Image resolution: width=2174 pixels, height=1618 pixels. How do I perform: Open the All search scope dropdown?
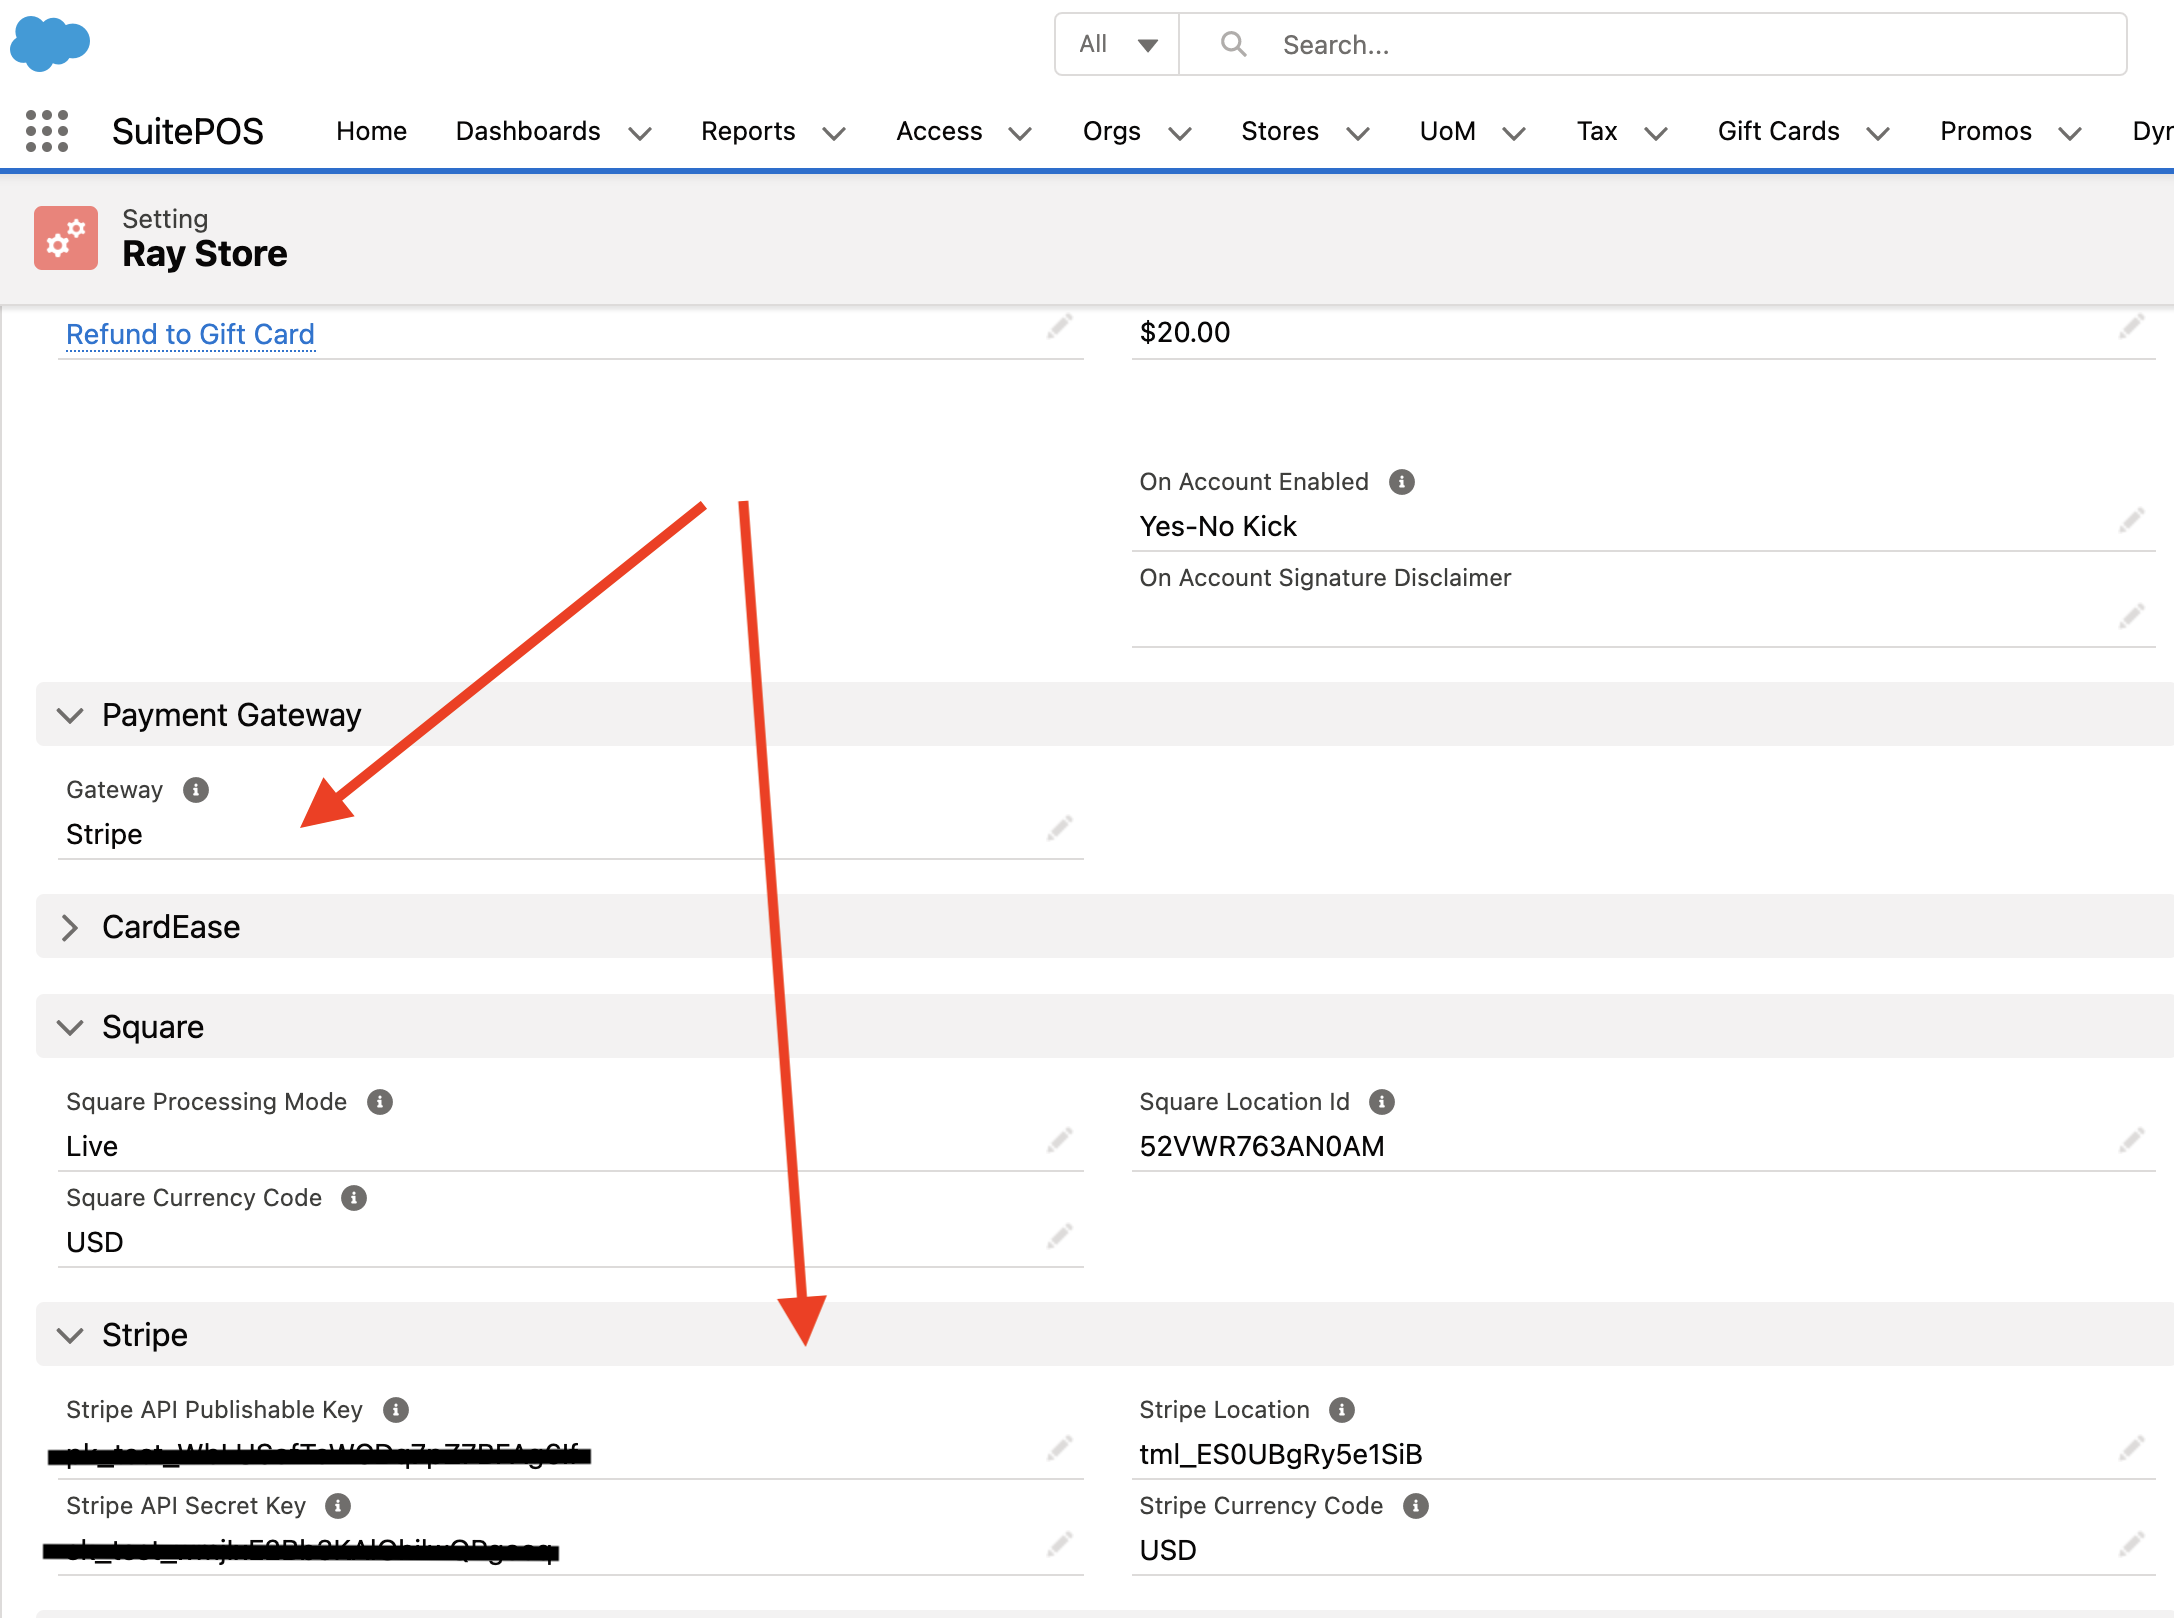[x=1117, y=44]
